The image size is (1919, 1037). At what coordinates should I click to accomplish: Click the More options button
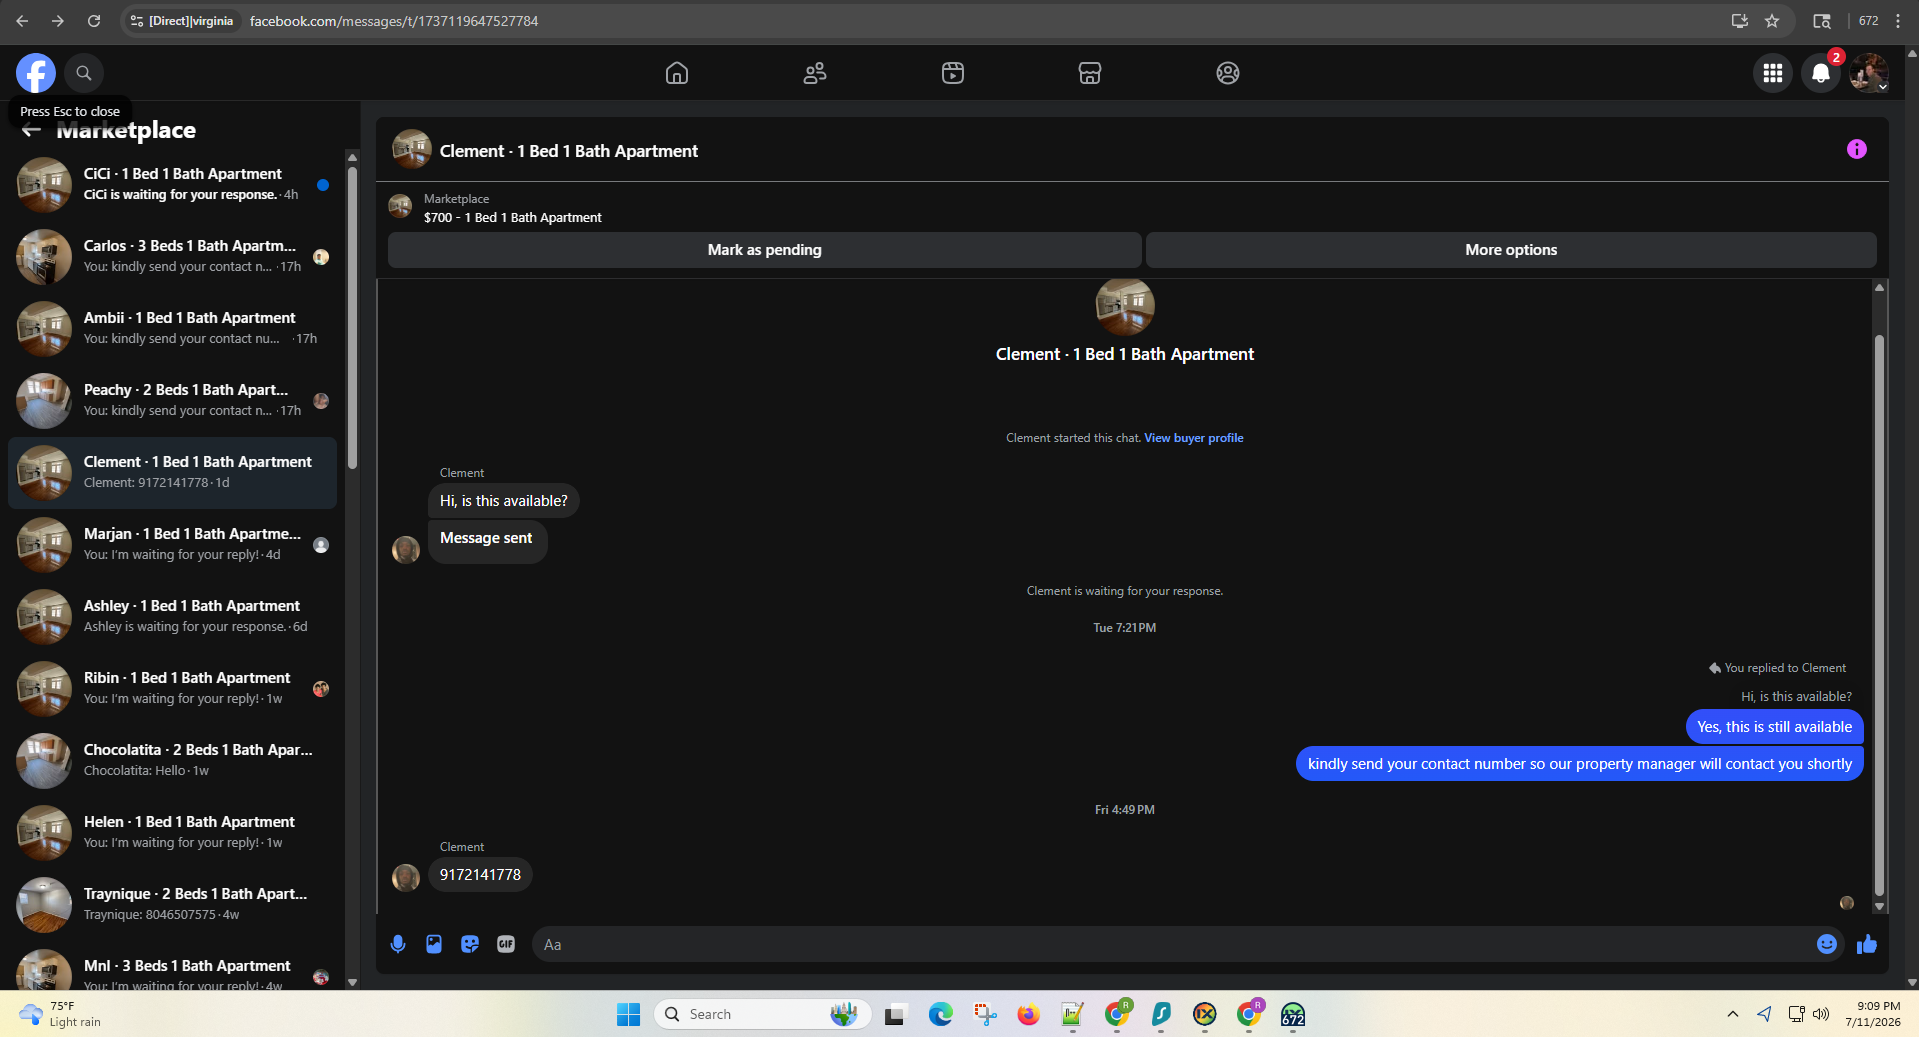[1511, 250]
